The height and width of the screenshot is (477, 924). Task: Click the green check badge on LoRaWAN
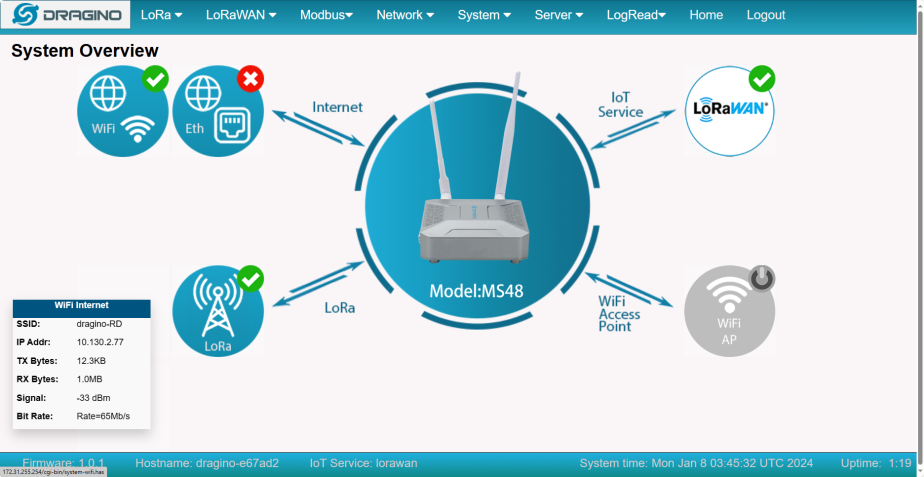pos(762,79)
